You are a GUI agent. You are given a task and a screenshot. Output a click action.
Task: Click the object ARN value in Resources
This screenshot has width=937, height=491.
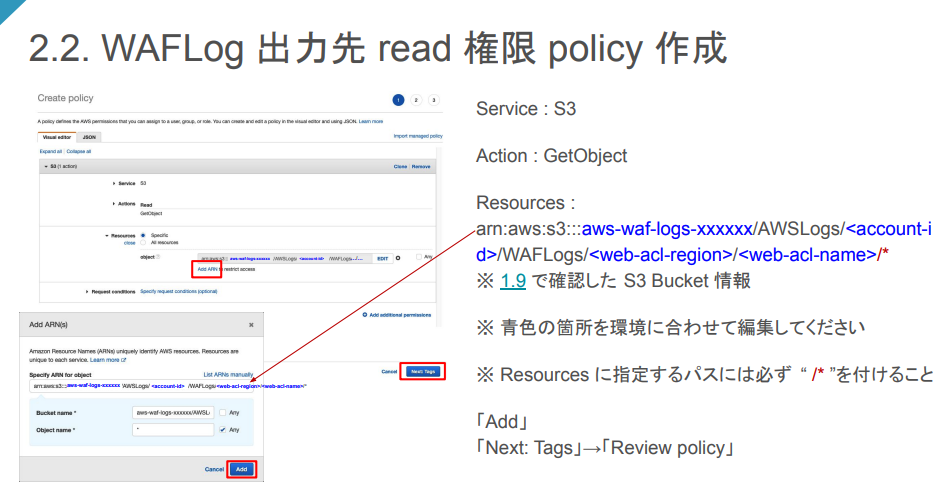284,259
